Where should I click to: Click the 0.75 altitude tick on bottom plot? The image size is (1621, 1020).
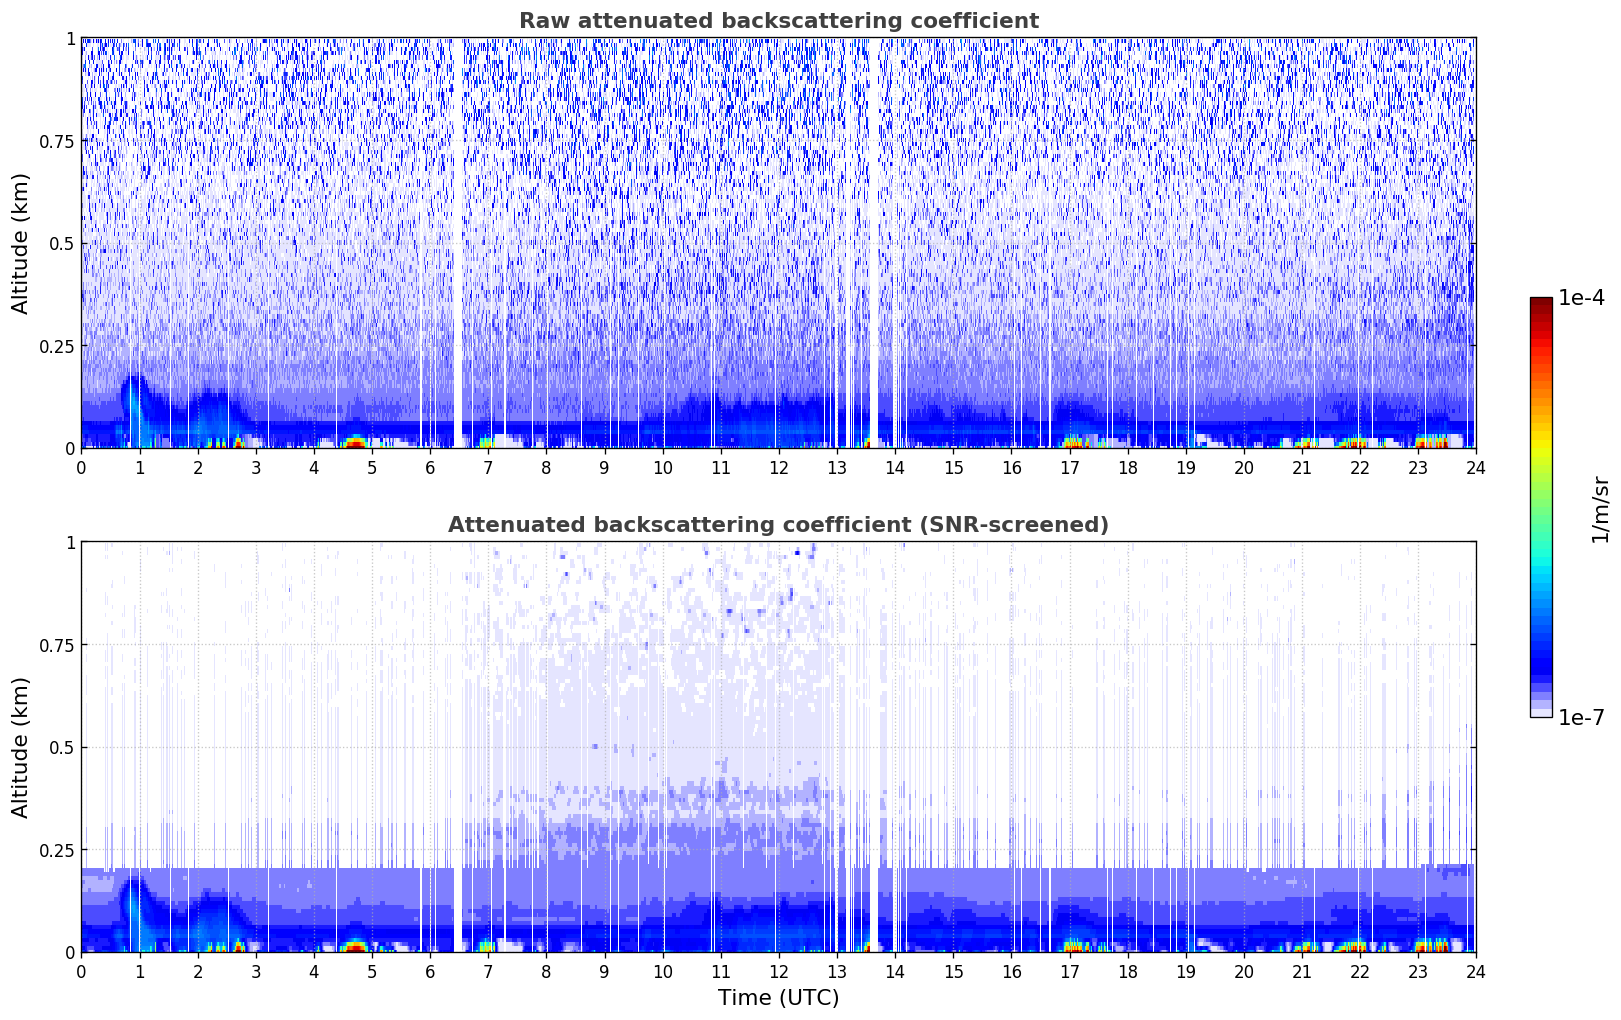(59, 645)
